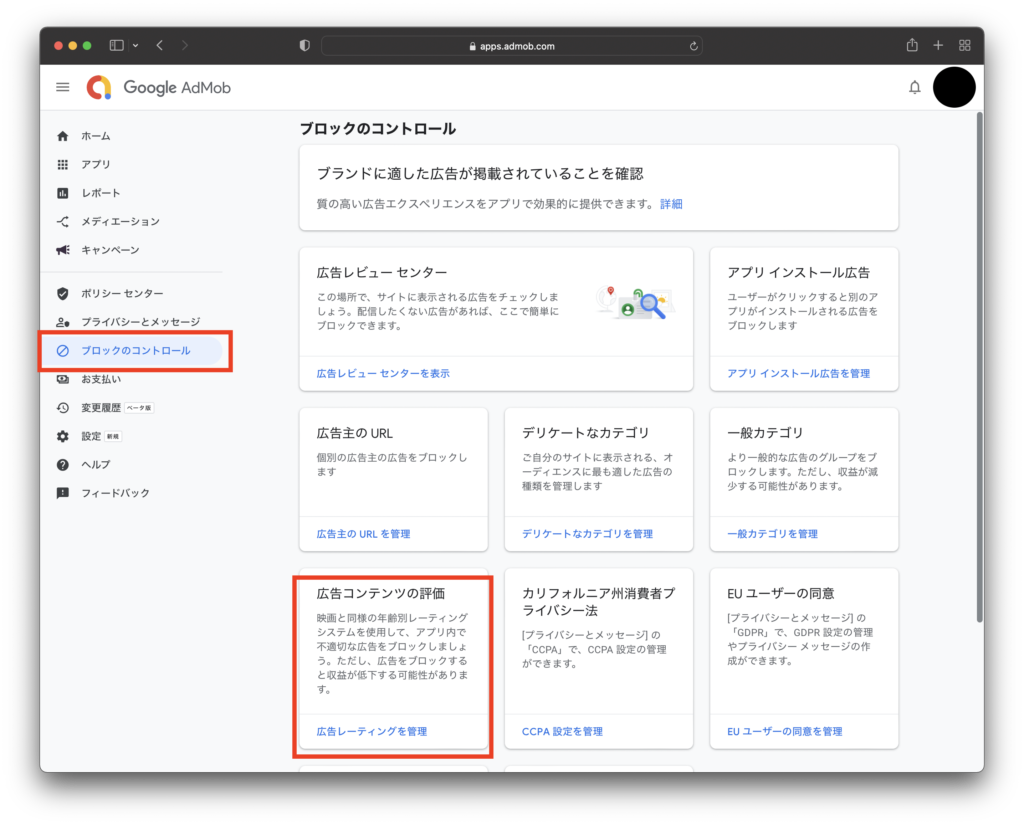1024x825 pixels.
Task: Click the Apps grid icon in sidebar
Action: [63, 164]
